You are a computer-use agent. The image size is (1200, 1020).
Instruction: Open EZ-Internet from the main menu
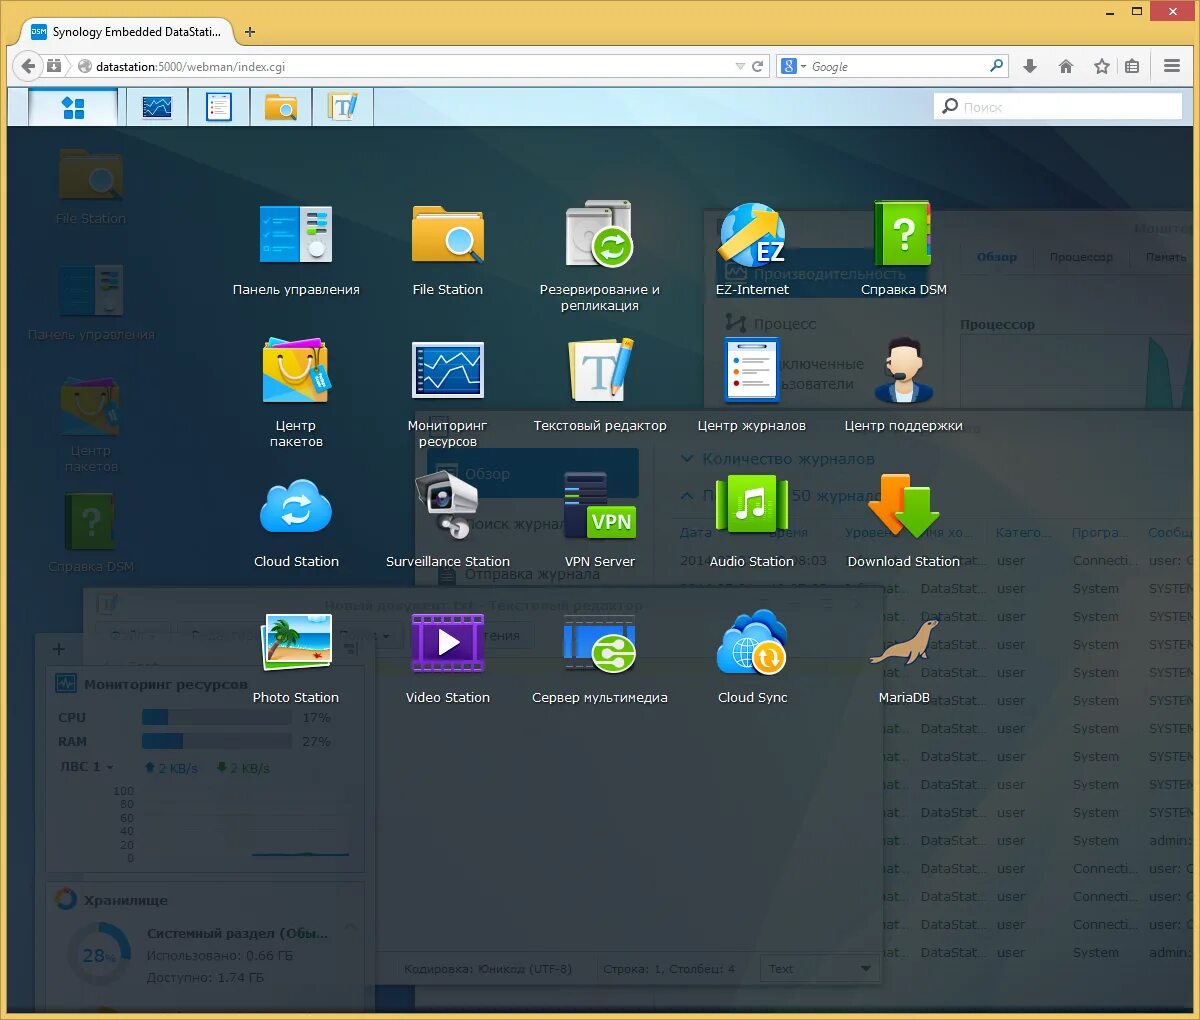751,237
